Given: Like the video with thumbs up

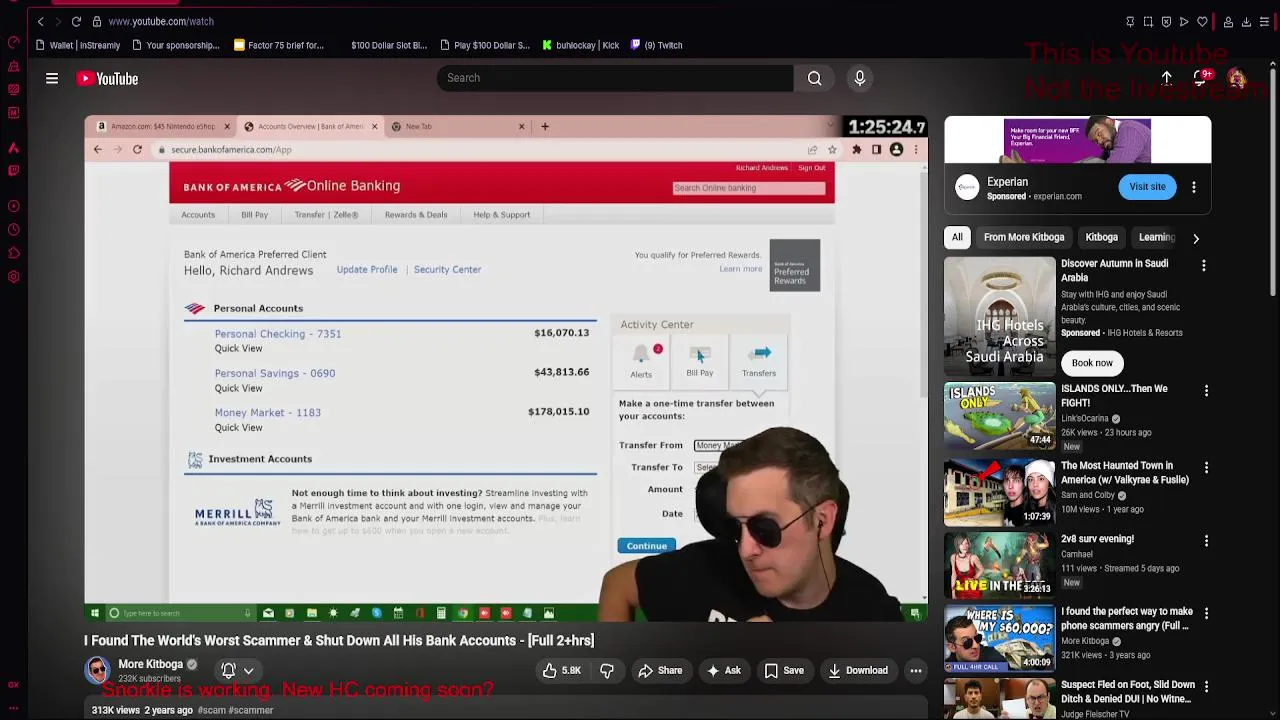Looking at the screenshot, I should (x=561, y=671).
